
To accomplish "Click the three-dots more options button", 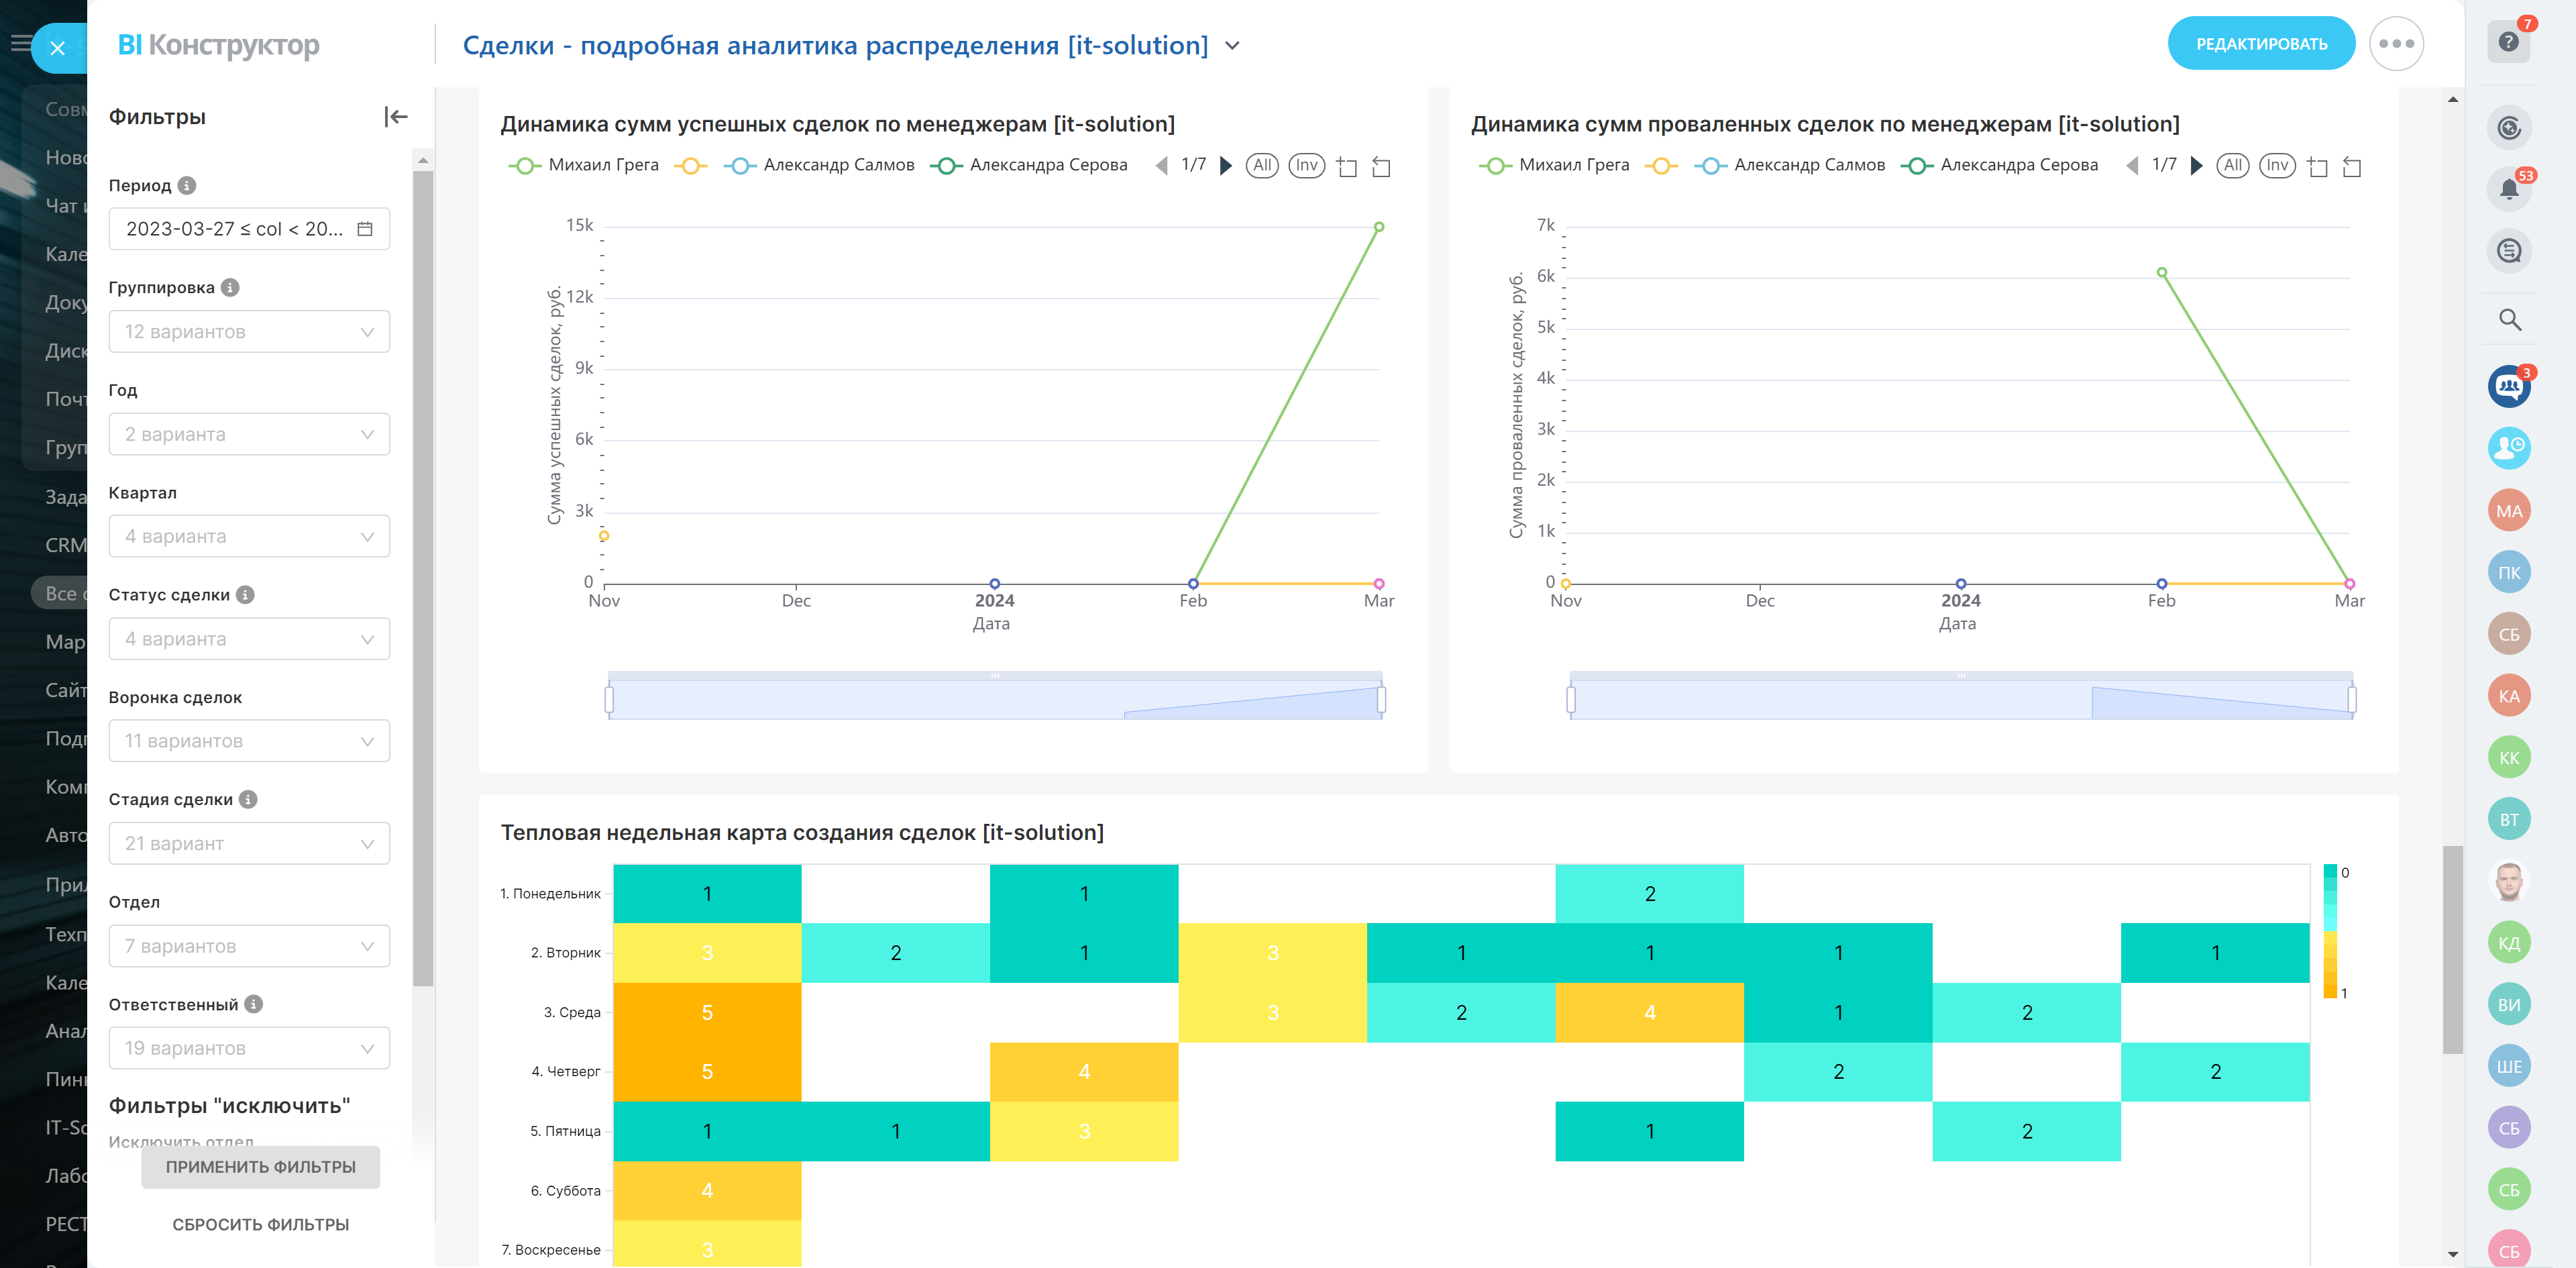I will click(x=2396, y=44).
